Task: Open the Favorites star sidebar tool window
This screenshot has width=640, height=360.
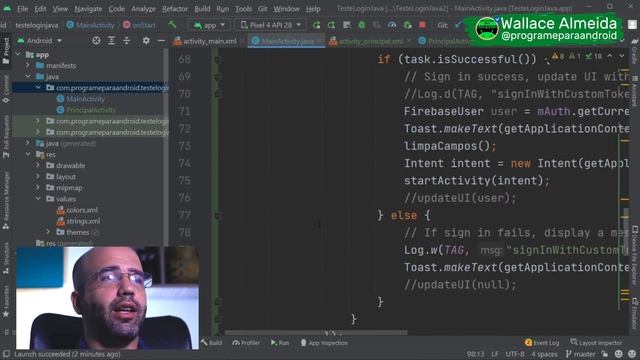Action: (x=6, y=301)
